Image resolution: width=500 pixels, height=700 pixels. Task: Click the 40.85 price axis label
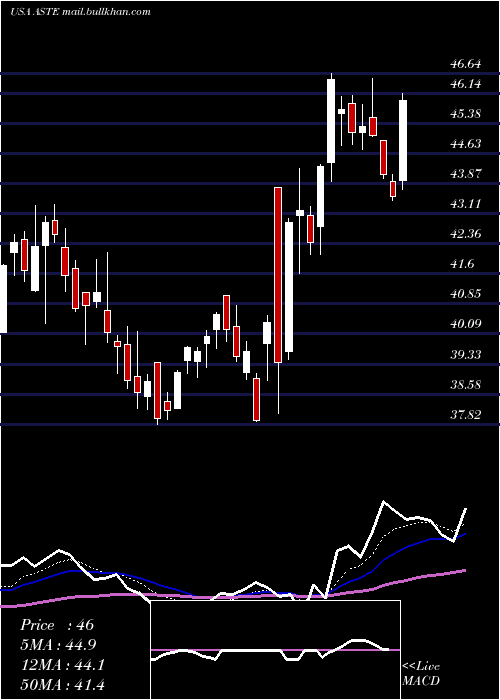point(466,294)
